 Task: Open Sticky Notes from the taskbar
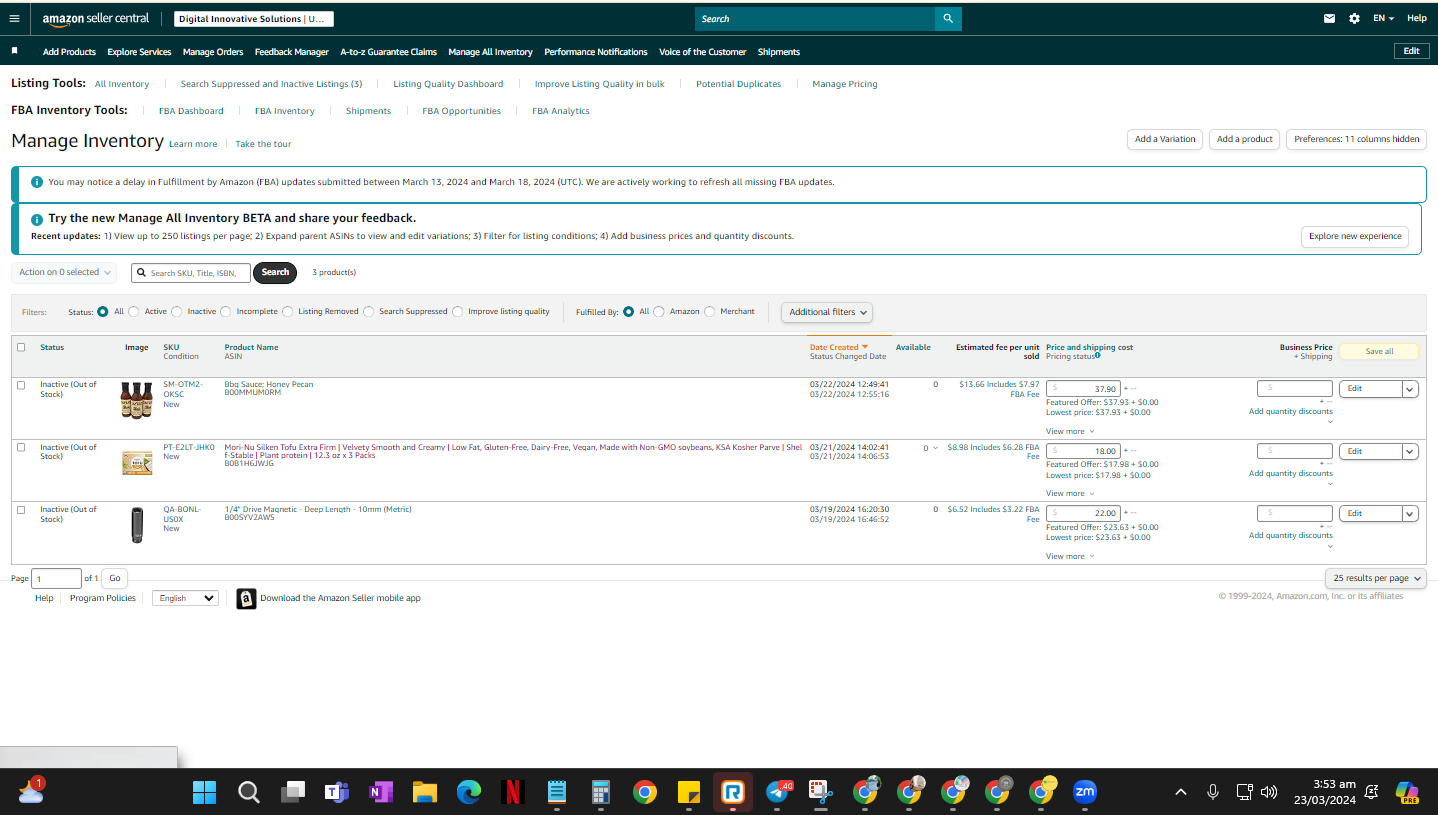click(688, 792)
